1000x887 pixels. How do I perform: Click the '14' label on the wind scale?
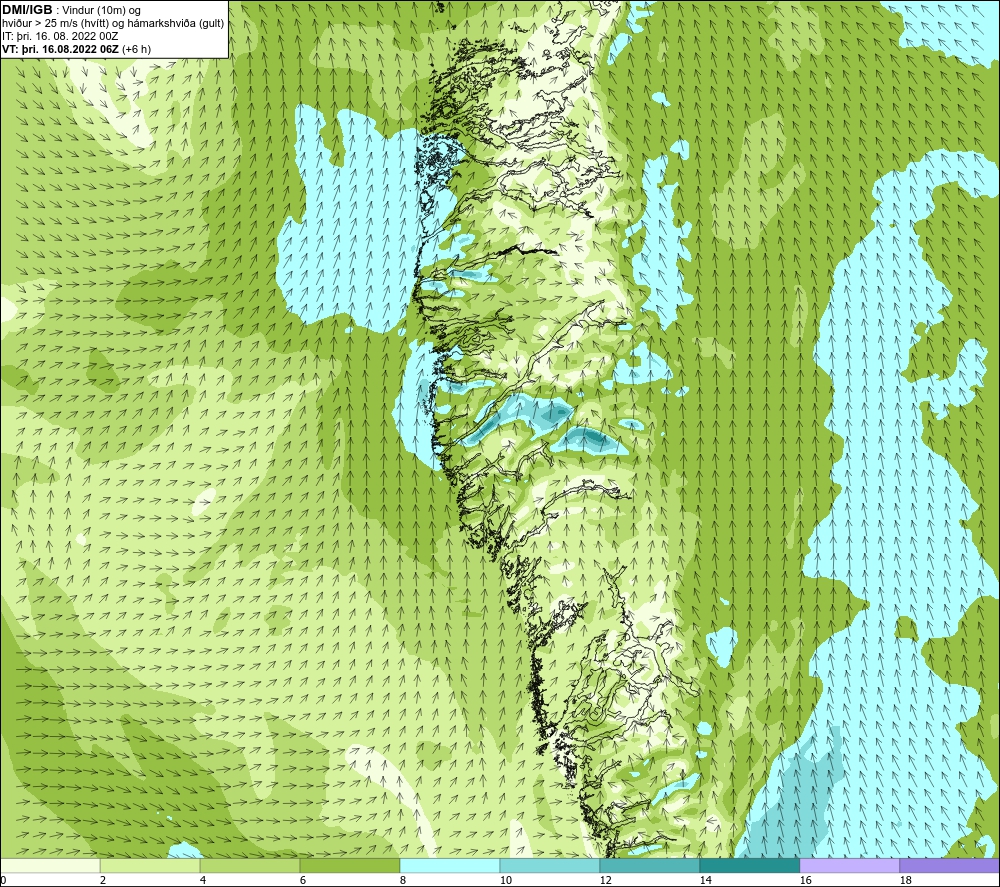(x=705, y=881)
